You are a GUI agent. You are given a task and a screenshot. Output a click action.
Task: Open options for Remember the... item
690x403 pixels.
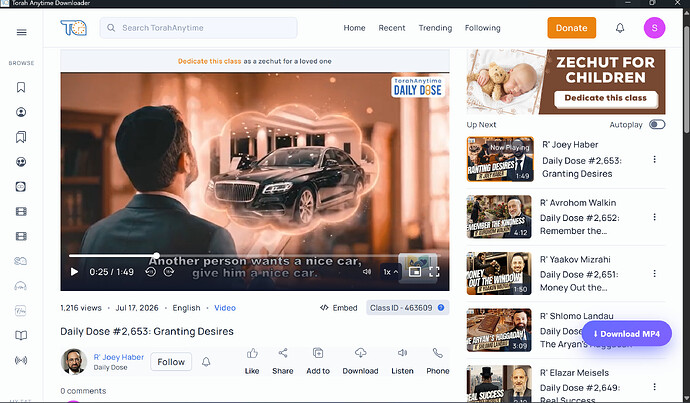tap(654, 217)
